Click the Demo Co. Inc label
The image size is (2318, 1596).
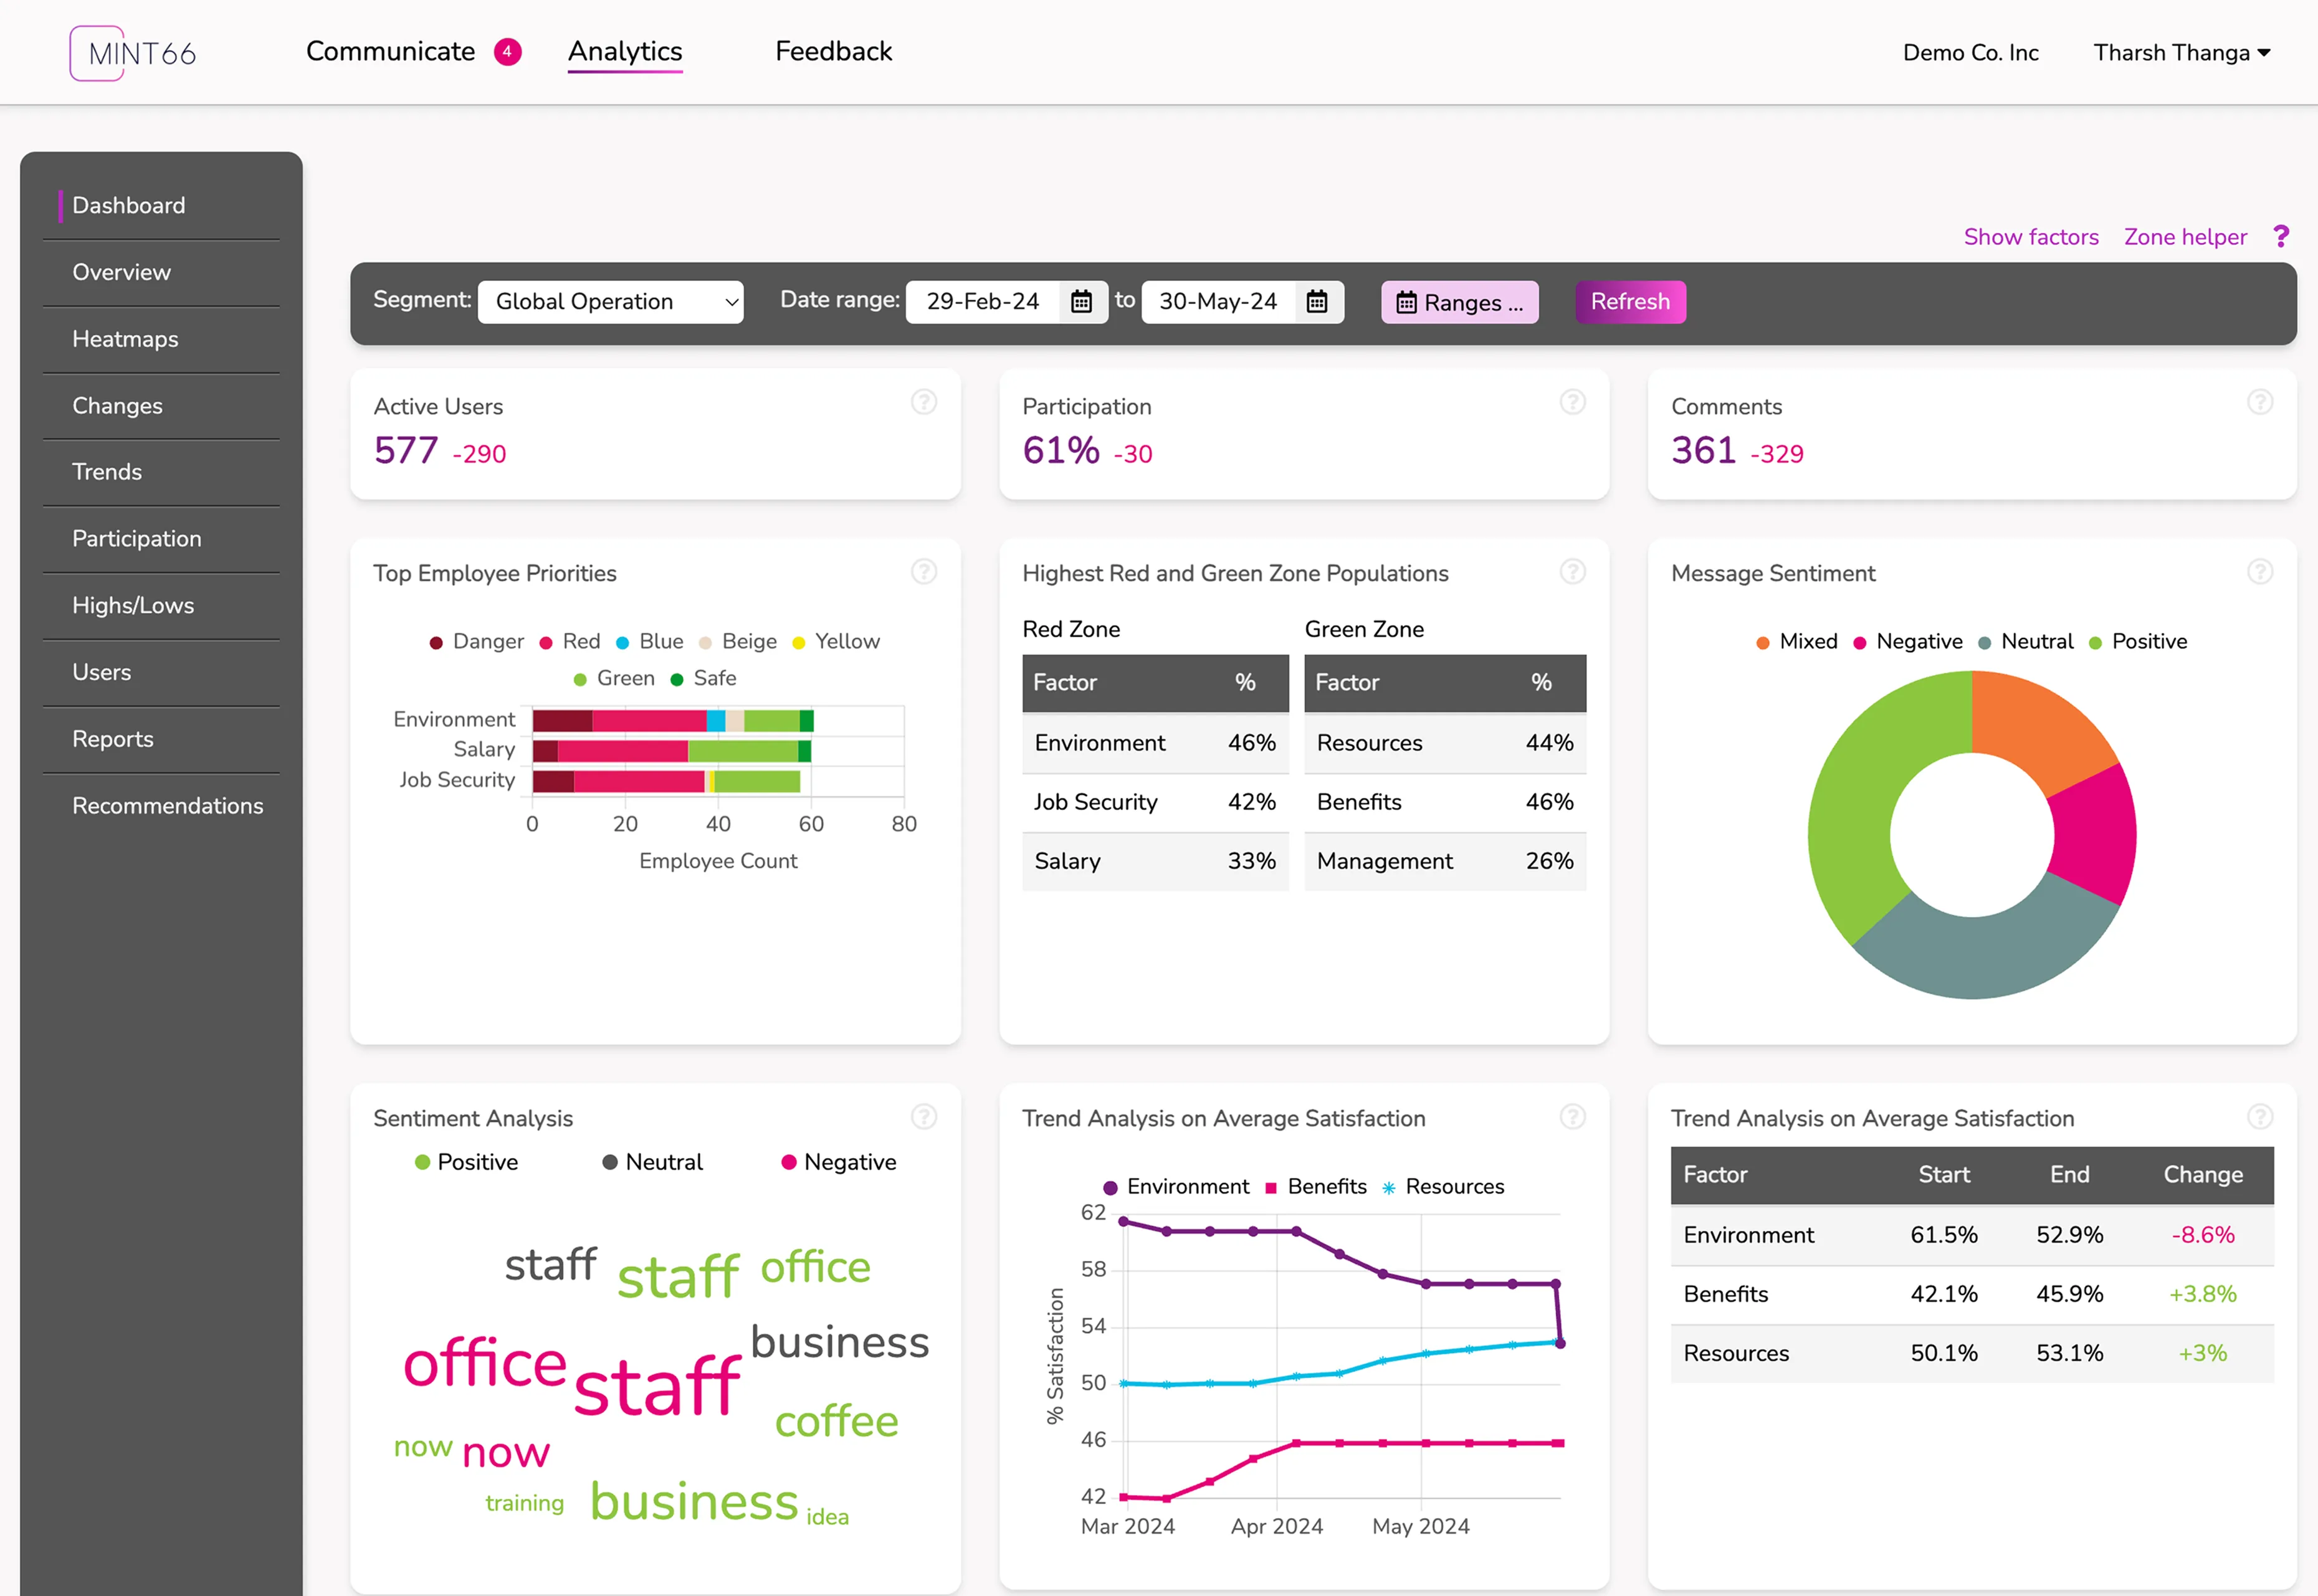1970,53
